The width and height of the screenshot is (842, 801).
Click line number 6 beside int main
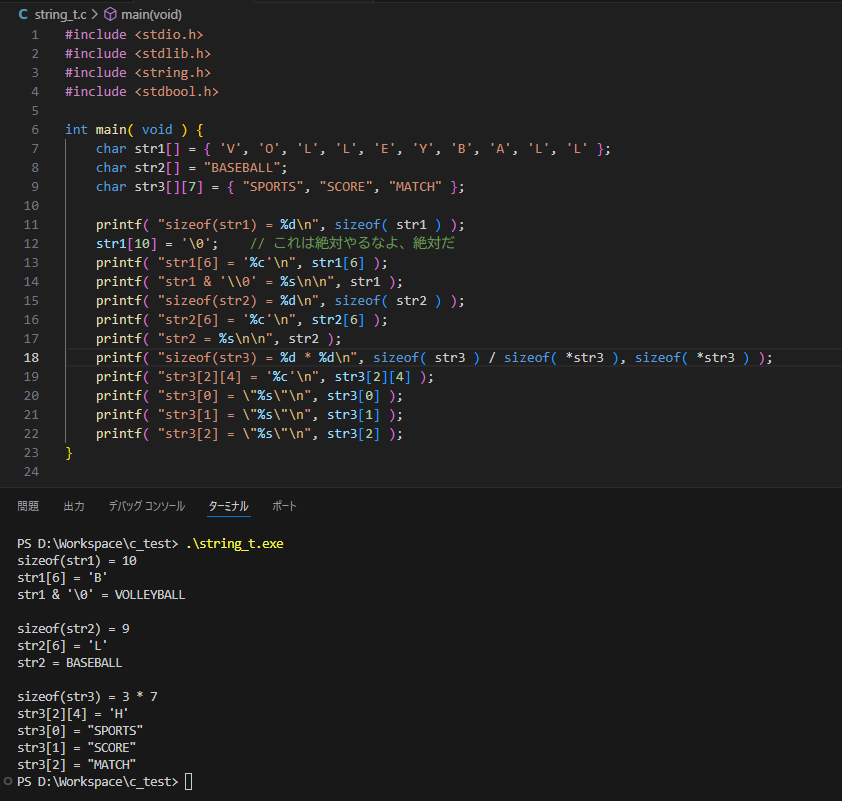coord(35,130)
